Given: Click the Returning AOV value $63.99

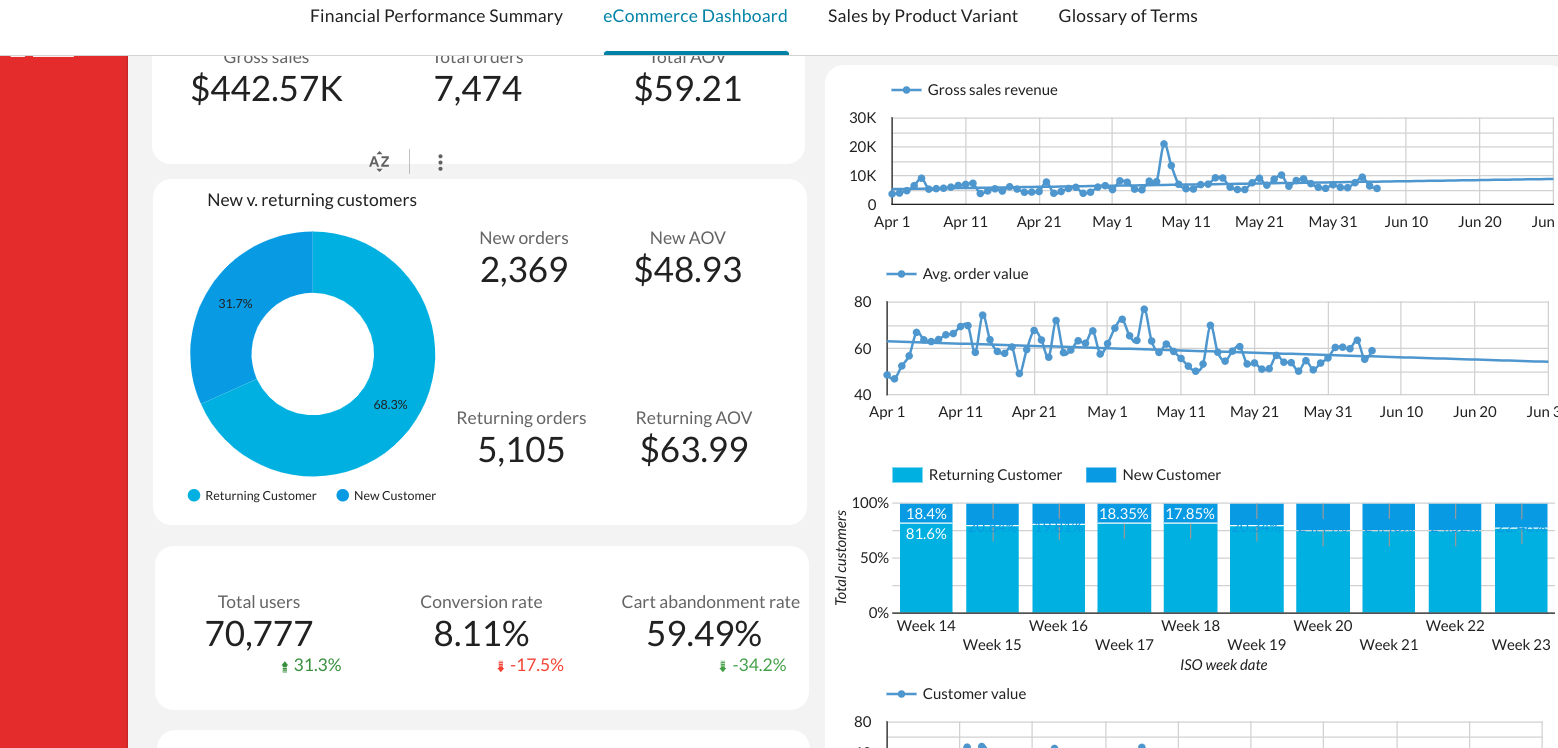Looking at the screenshot, I should tap(694, 450).
